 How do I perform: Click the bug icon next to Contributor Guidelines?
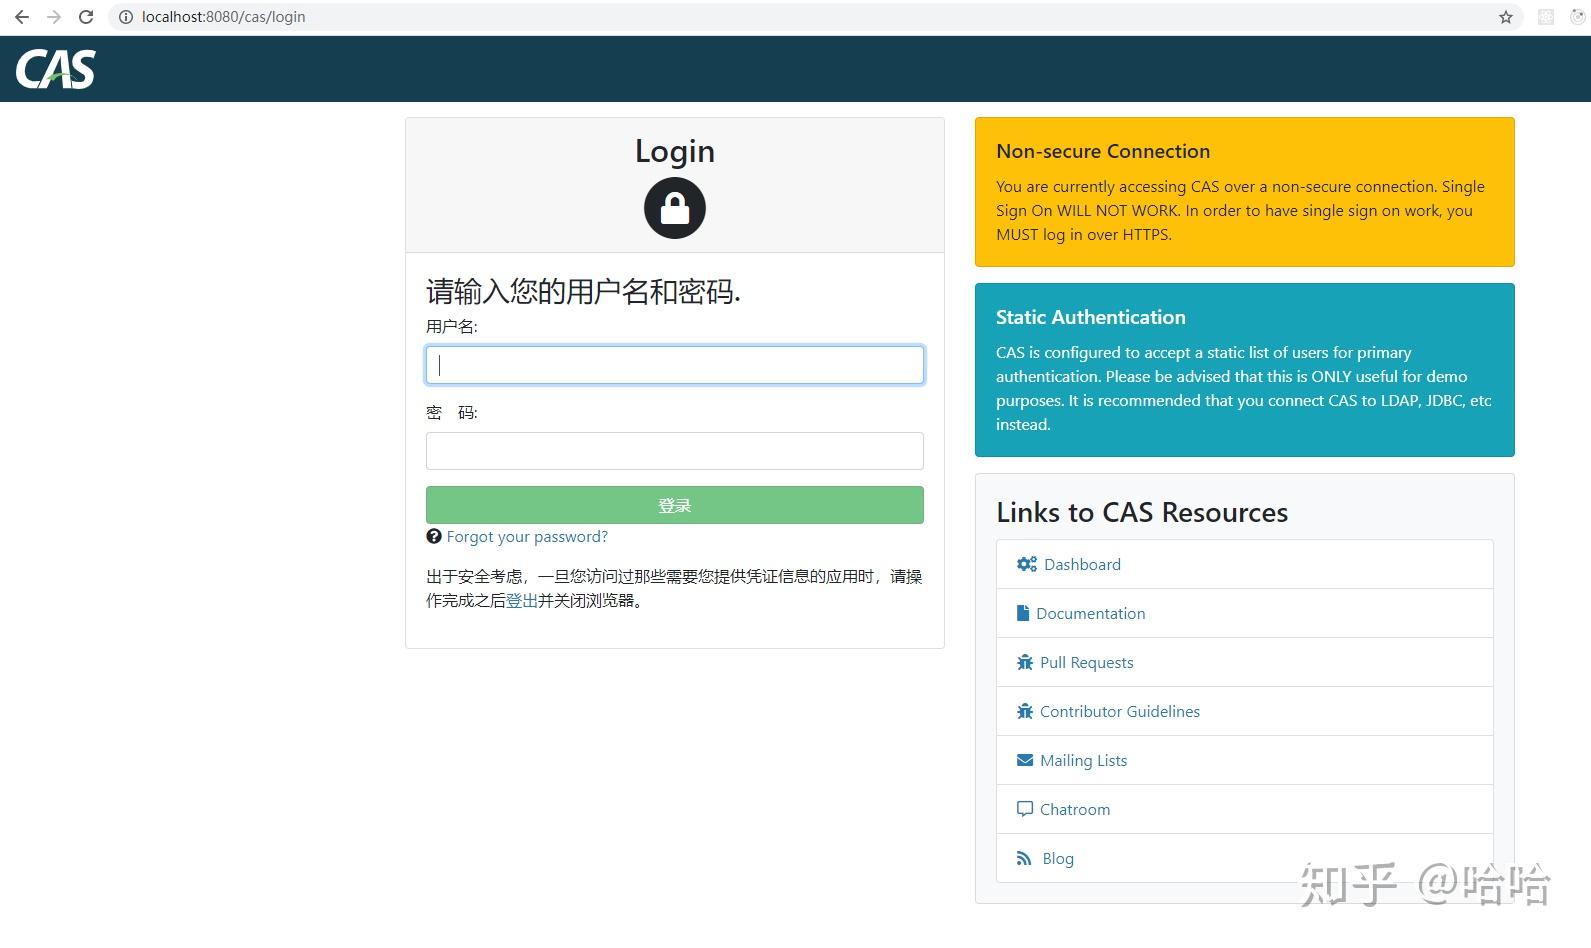(x=1025, y=711)
